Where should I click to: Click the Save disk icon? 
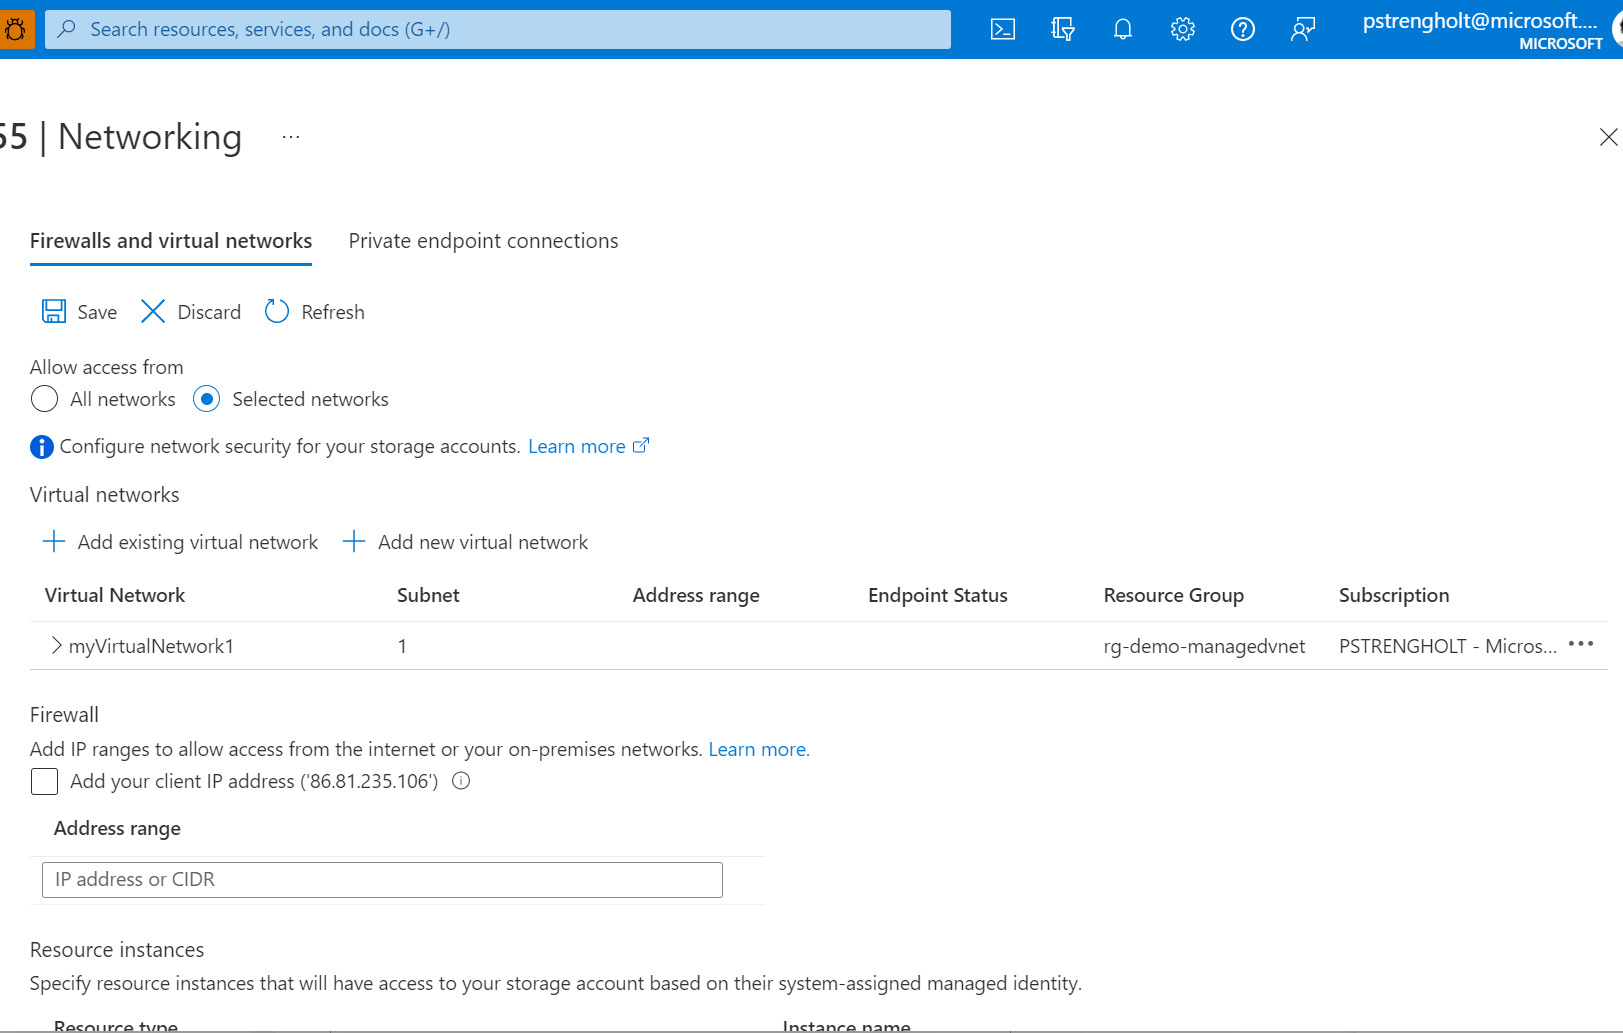coord(54,311)
